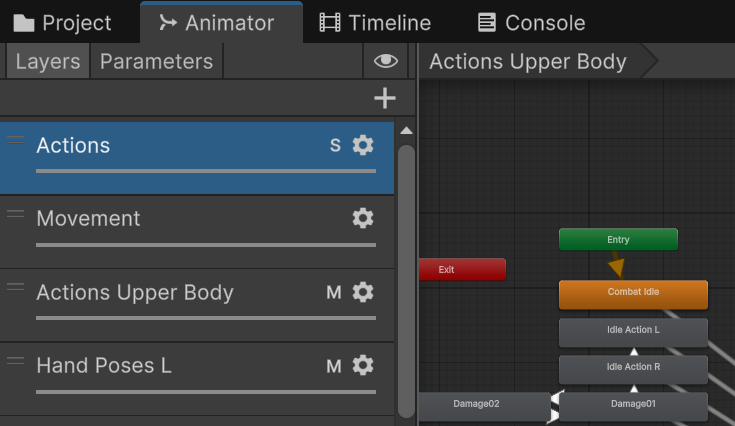735x426 pixels.
Task: Click the Hand Poses L weight bar
Action: click(x=206, y=392)
